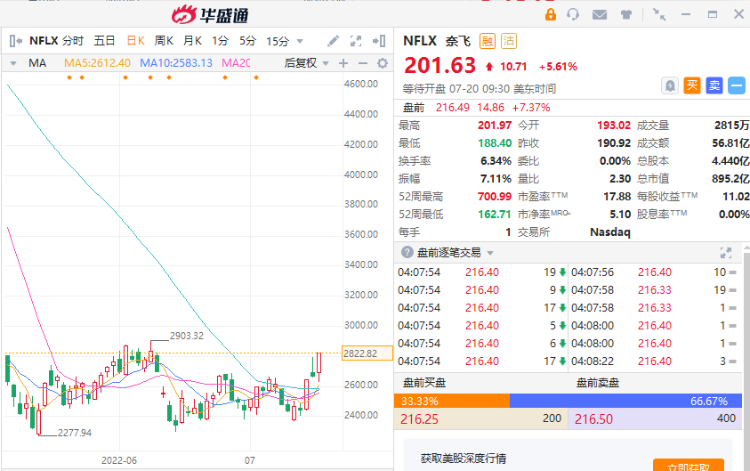Collapse the right quote panel

[x=379, y=41]
